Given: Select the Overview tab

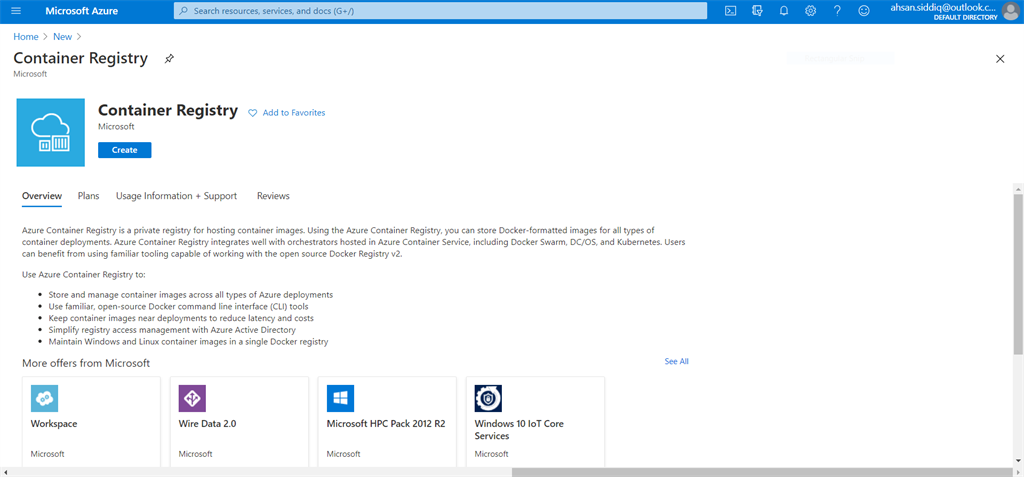Looking at the screenshot, I should pyautogui.click(x=42, y=196).
